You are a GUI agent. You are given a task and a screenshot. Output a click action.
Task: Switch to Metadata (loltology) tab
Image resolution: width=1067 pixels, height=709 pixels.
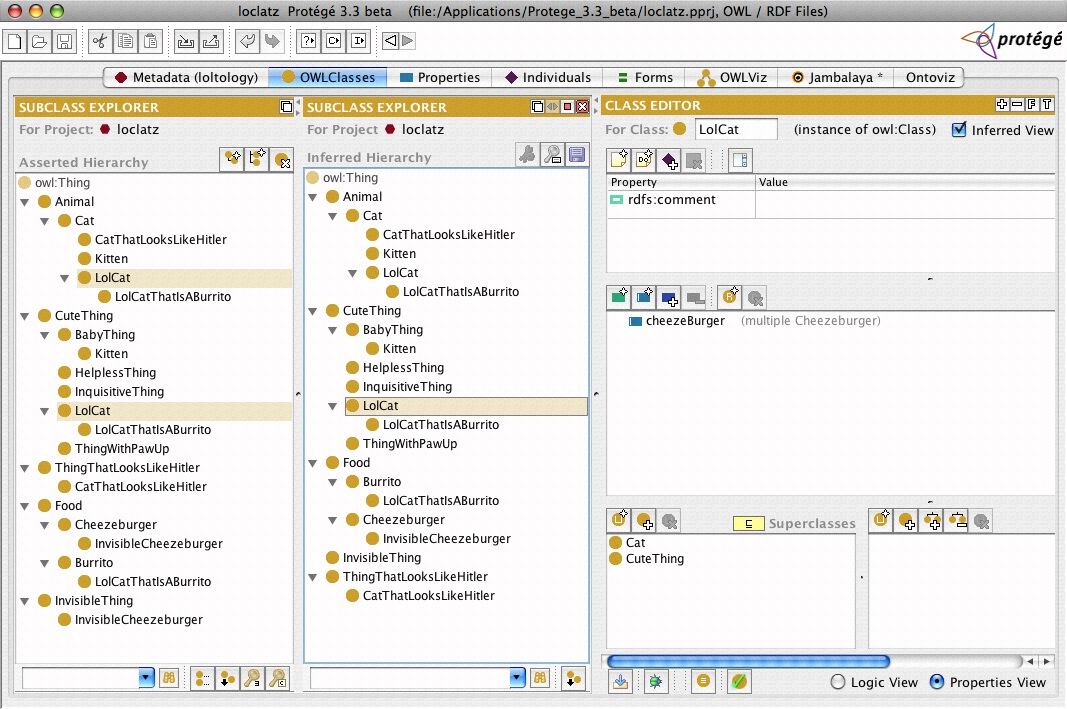186,78
